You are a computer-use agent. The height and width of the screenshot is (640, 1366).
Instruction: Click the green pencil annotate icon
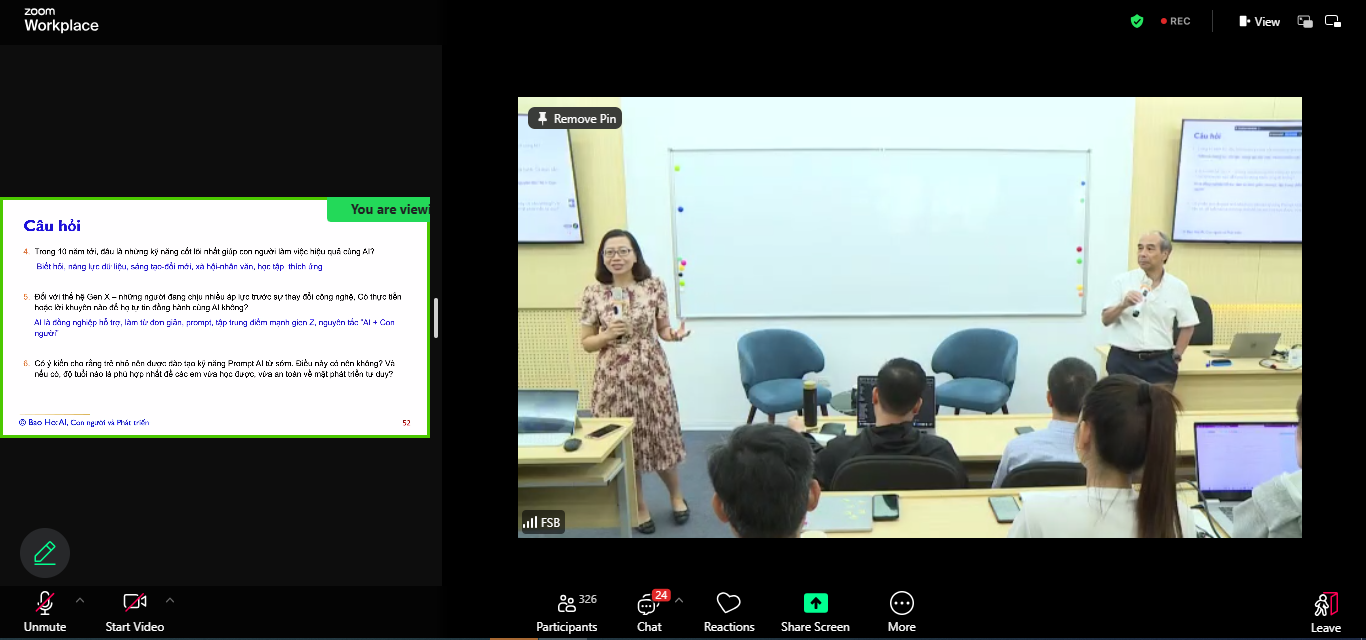pyautogui.click(x=45, y=553)
